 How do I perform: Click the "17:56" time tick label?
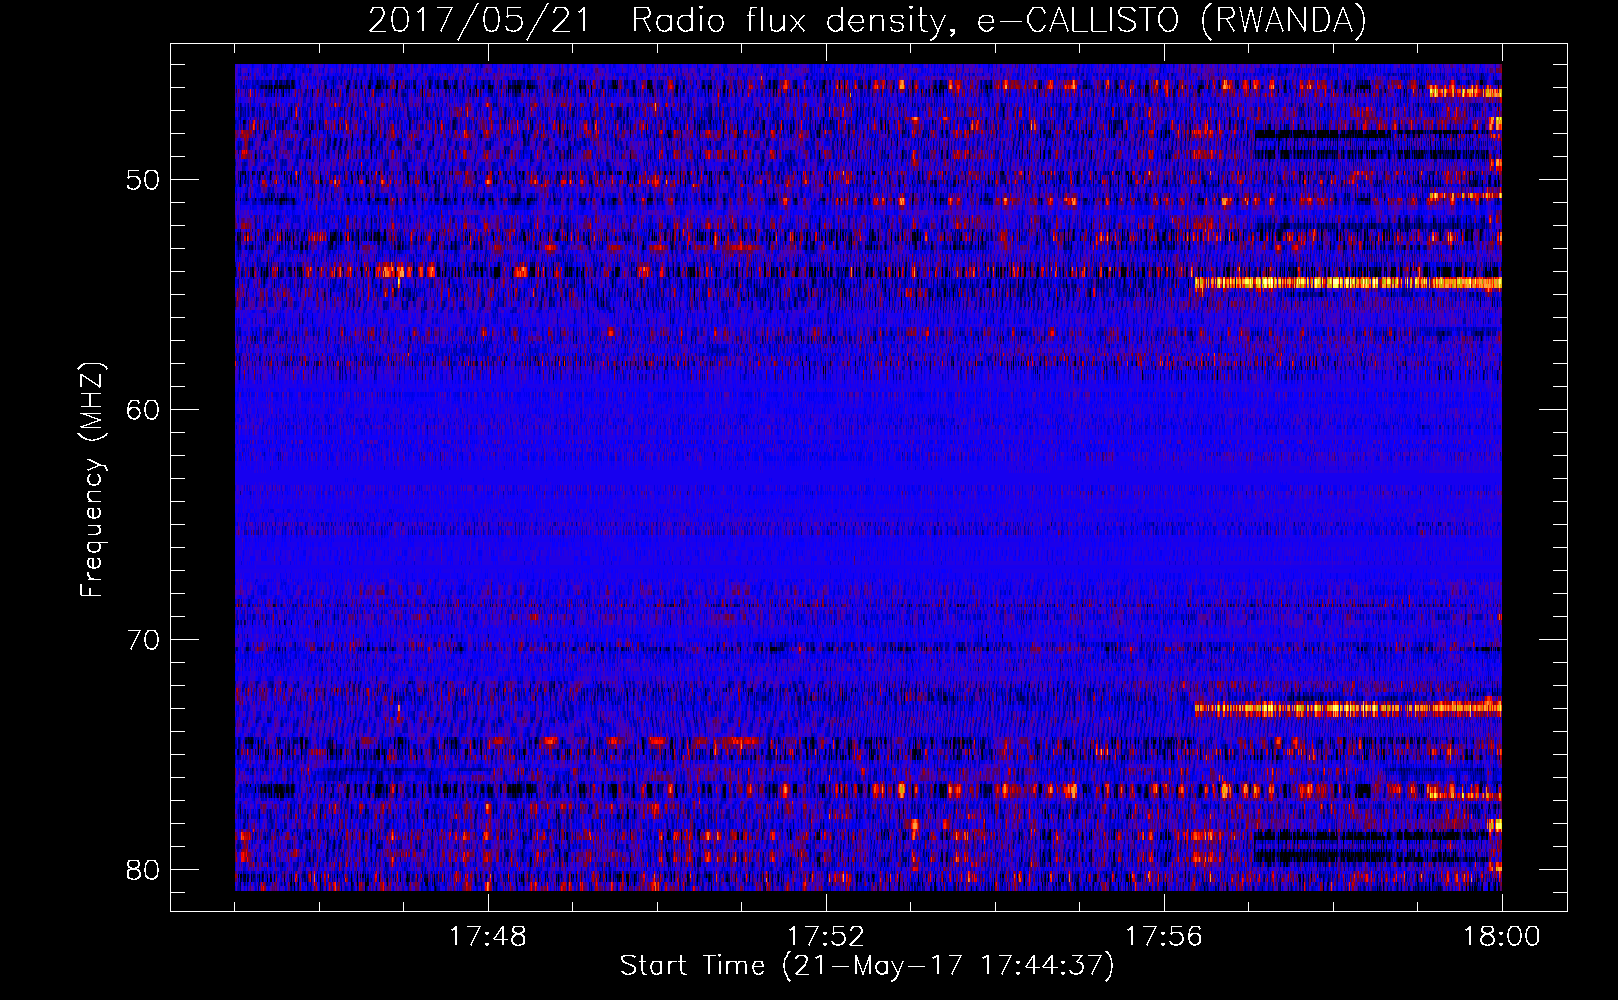pyautogui.click(x=1164, y=937)
